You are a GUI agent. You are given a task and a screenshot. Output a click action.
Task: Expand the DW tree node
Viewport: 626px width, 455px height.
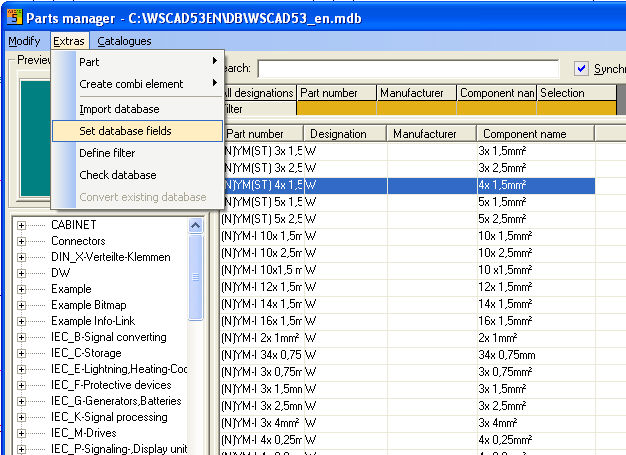pyautogui.click(x=22, y=273)
